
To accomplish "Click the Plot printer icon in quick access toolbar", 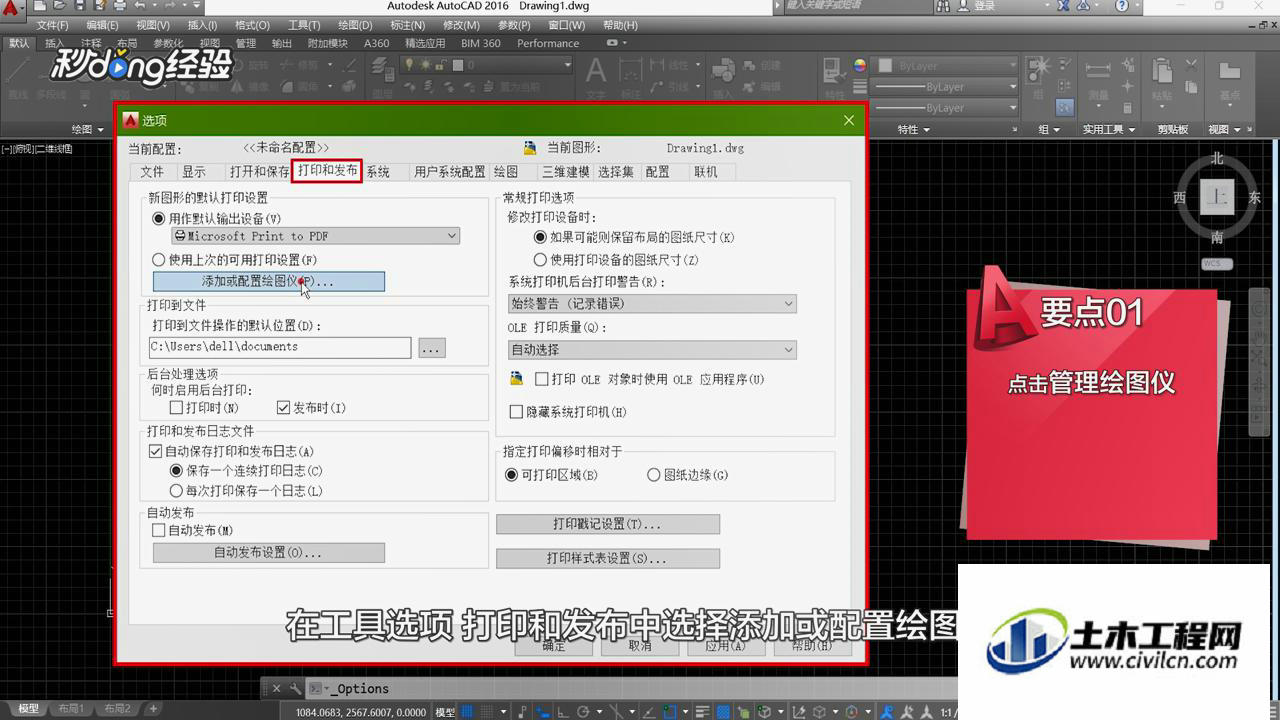I will [x=120, y=6].
